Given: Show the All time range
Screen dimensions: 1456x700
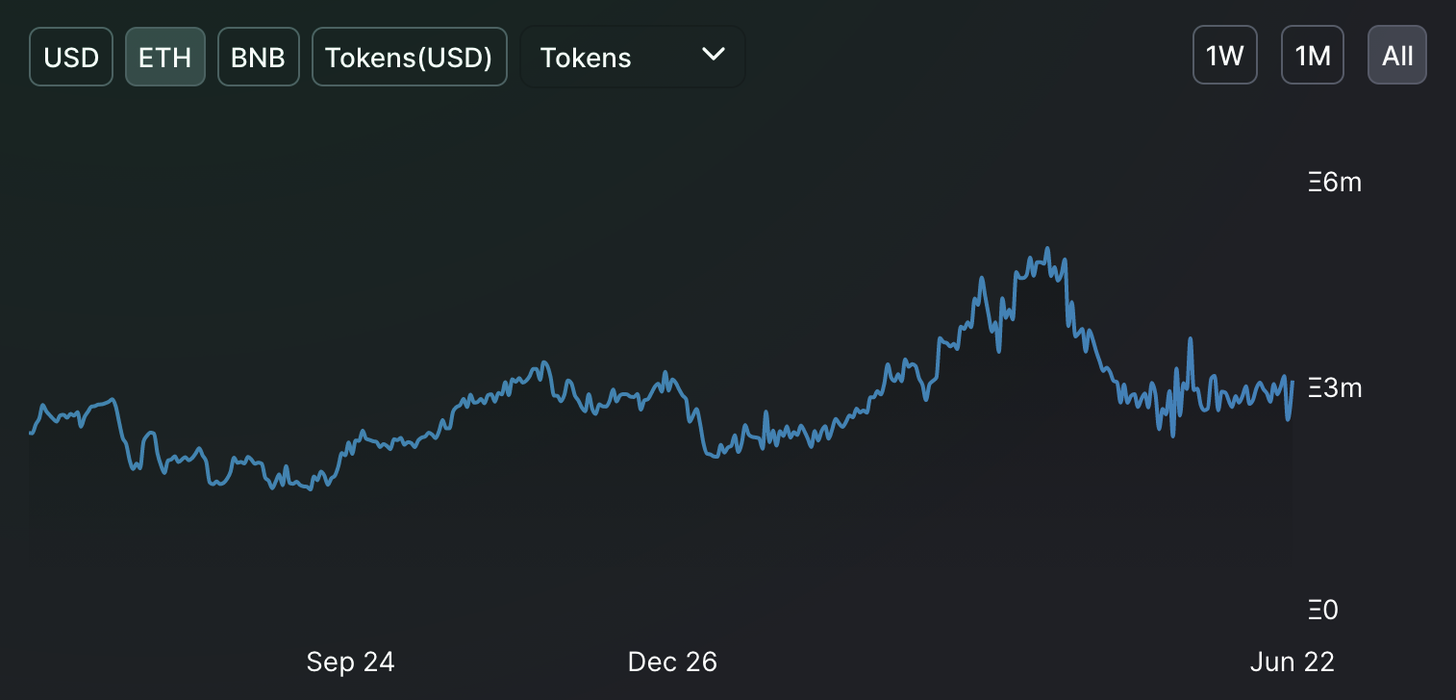Looking at the screenshot, I should pyautogui.click(x=1397, y=55).
